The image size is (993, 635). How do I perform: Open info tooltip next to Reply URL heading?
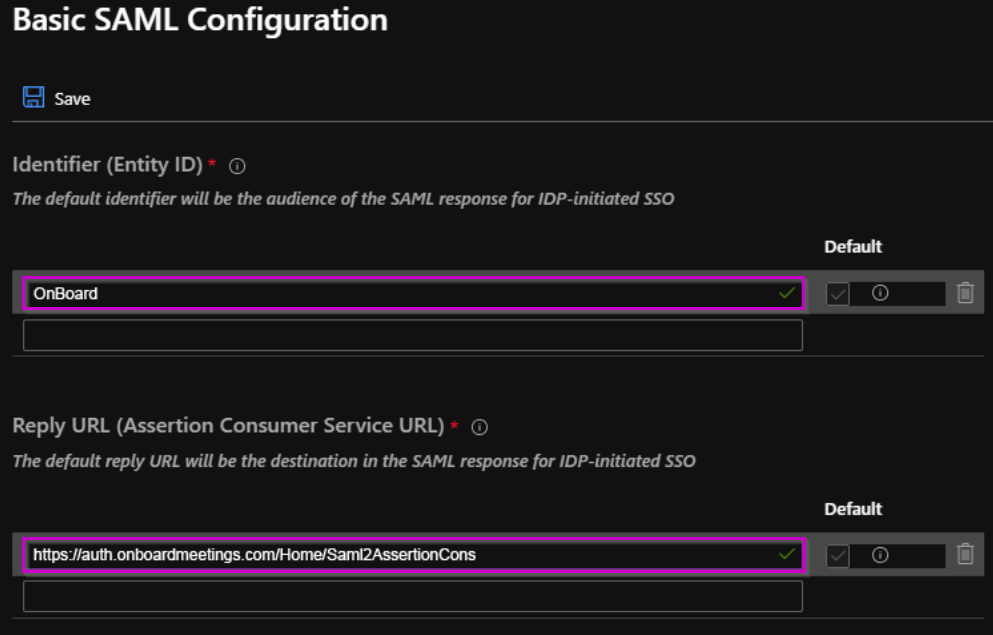coord(479,427)
